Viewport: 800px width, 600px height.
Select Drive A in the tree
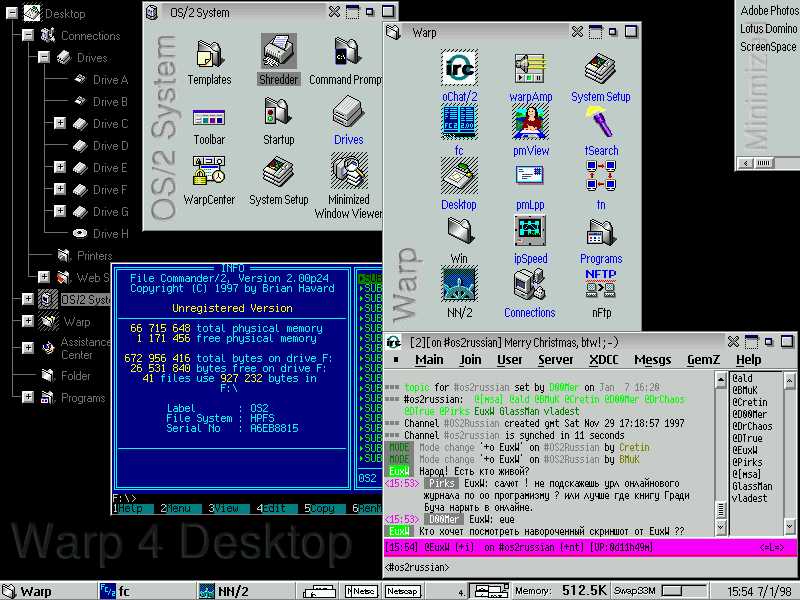tap(111, 80)
